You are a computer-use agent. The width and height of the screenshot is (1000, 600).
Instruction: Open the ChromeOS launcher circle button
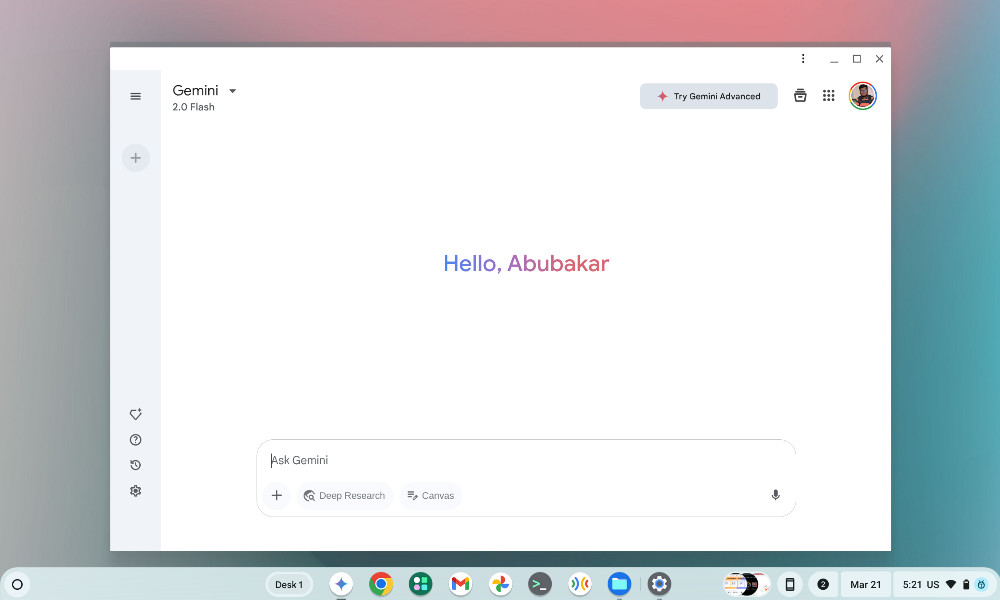coord(17,584)
